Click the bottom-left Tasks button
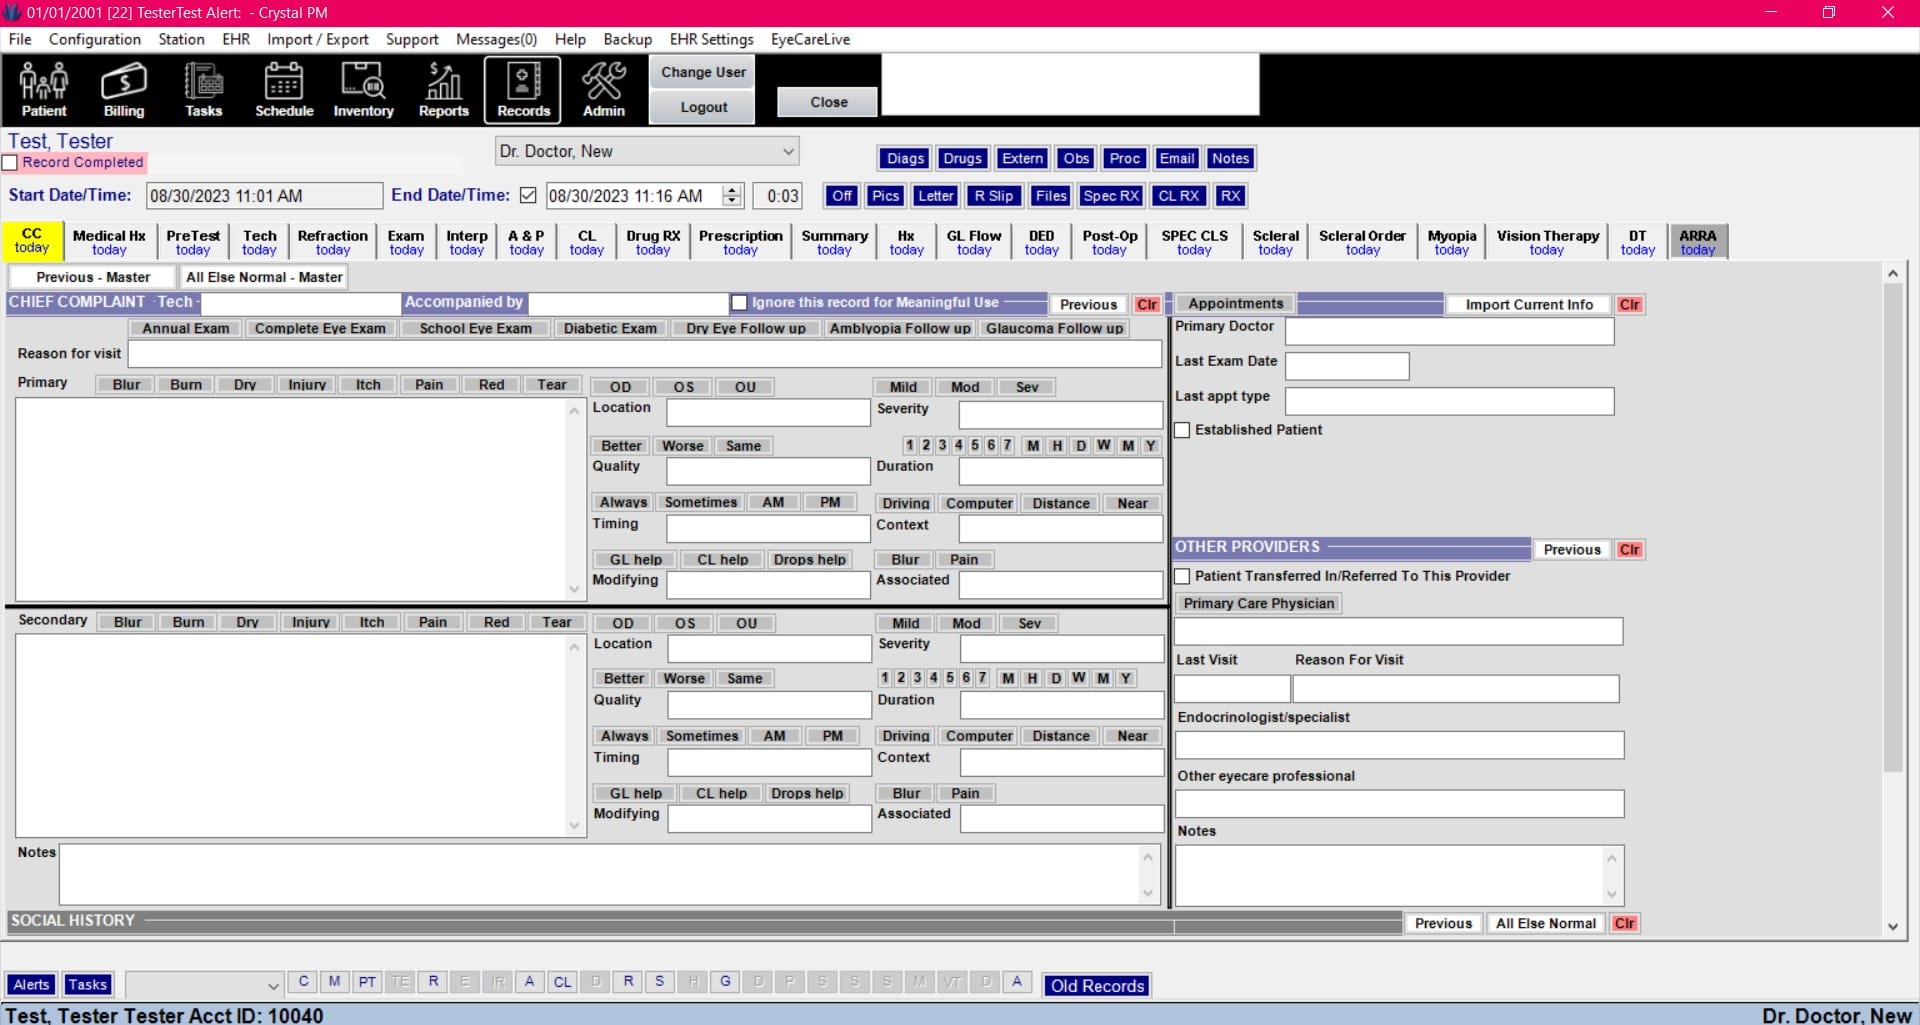Image resolution: width=1920 pixels, height=1025 pixels. pos(87,984)
